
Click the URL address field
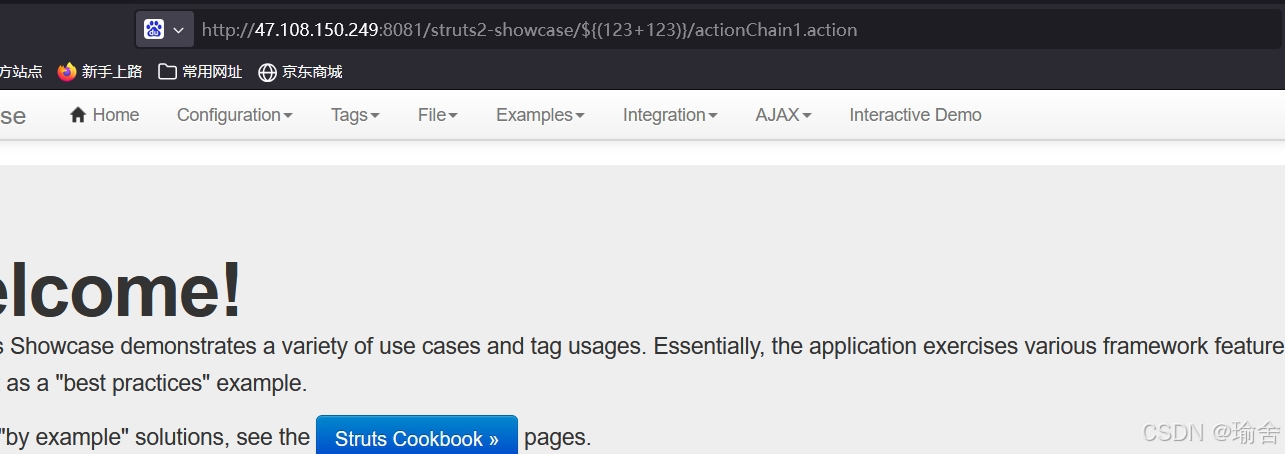[x=740, y=30]
